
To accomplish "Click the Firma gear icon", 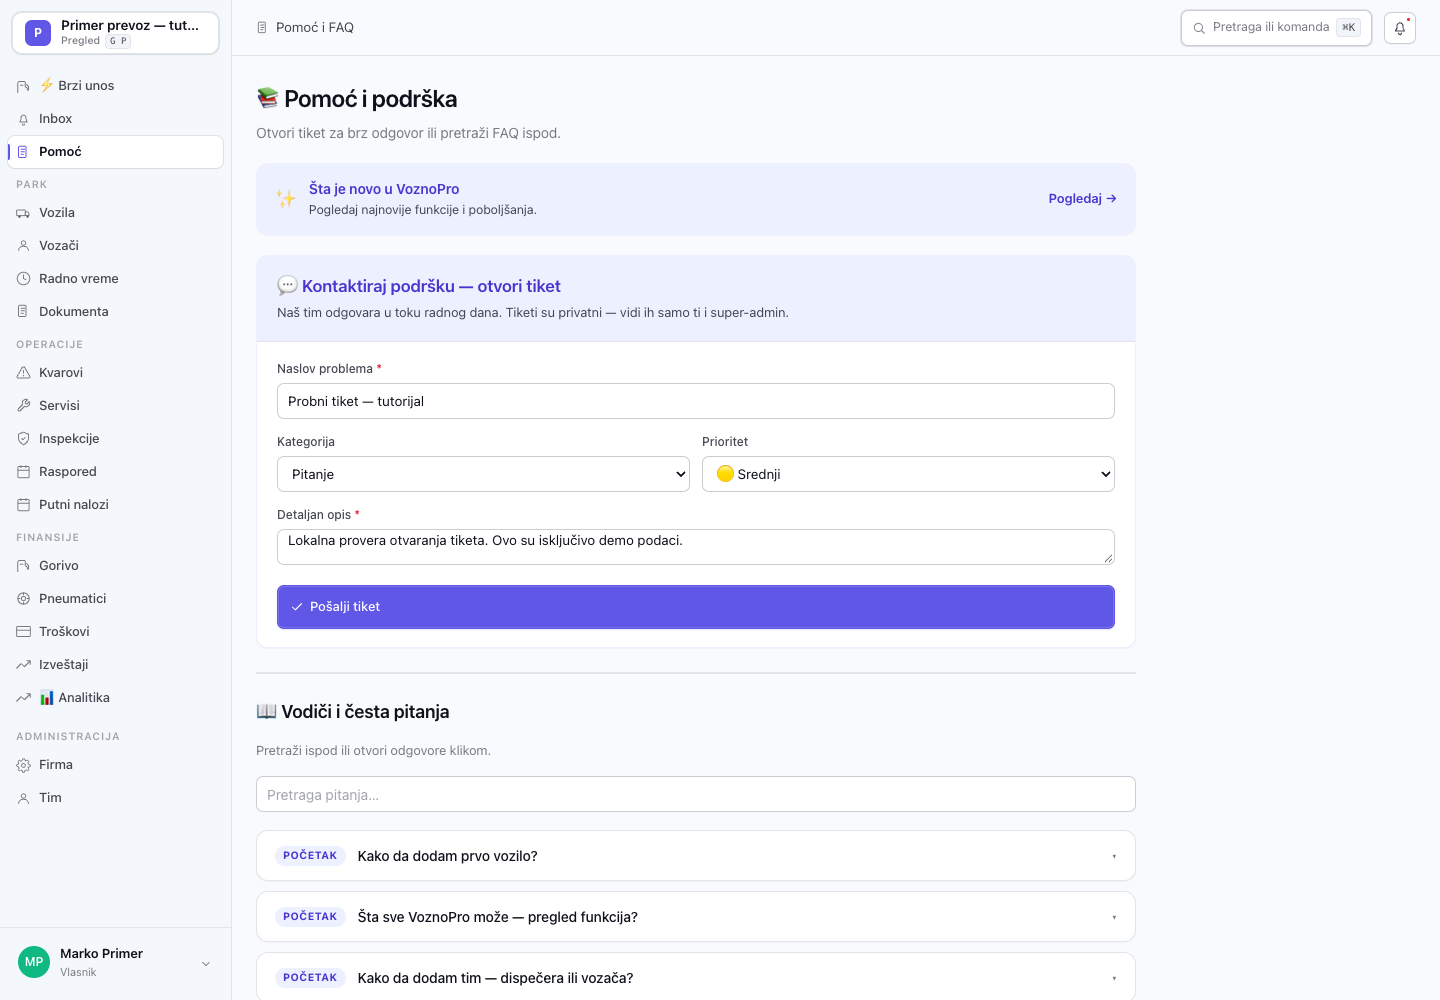I will click(x=23, y=765).
